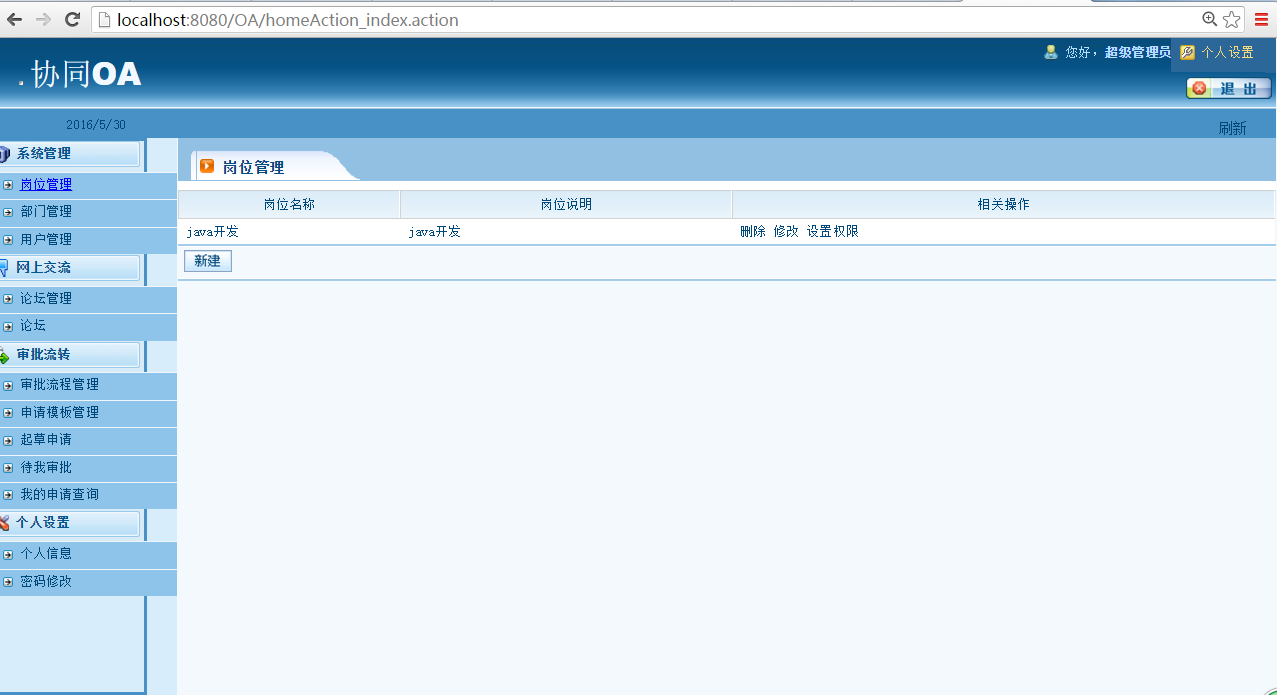Click the wrench icon beside sidebar 个人设置
The width and height of the screenshot is (1277, 695).
click(x=6, y=522)
